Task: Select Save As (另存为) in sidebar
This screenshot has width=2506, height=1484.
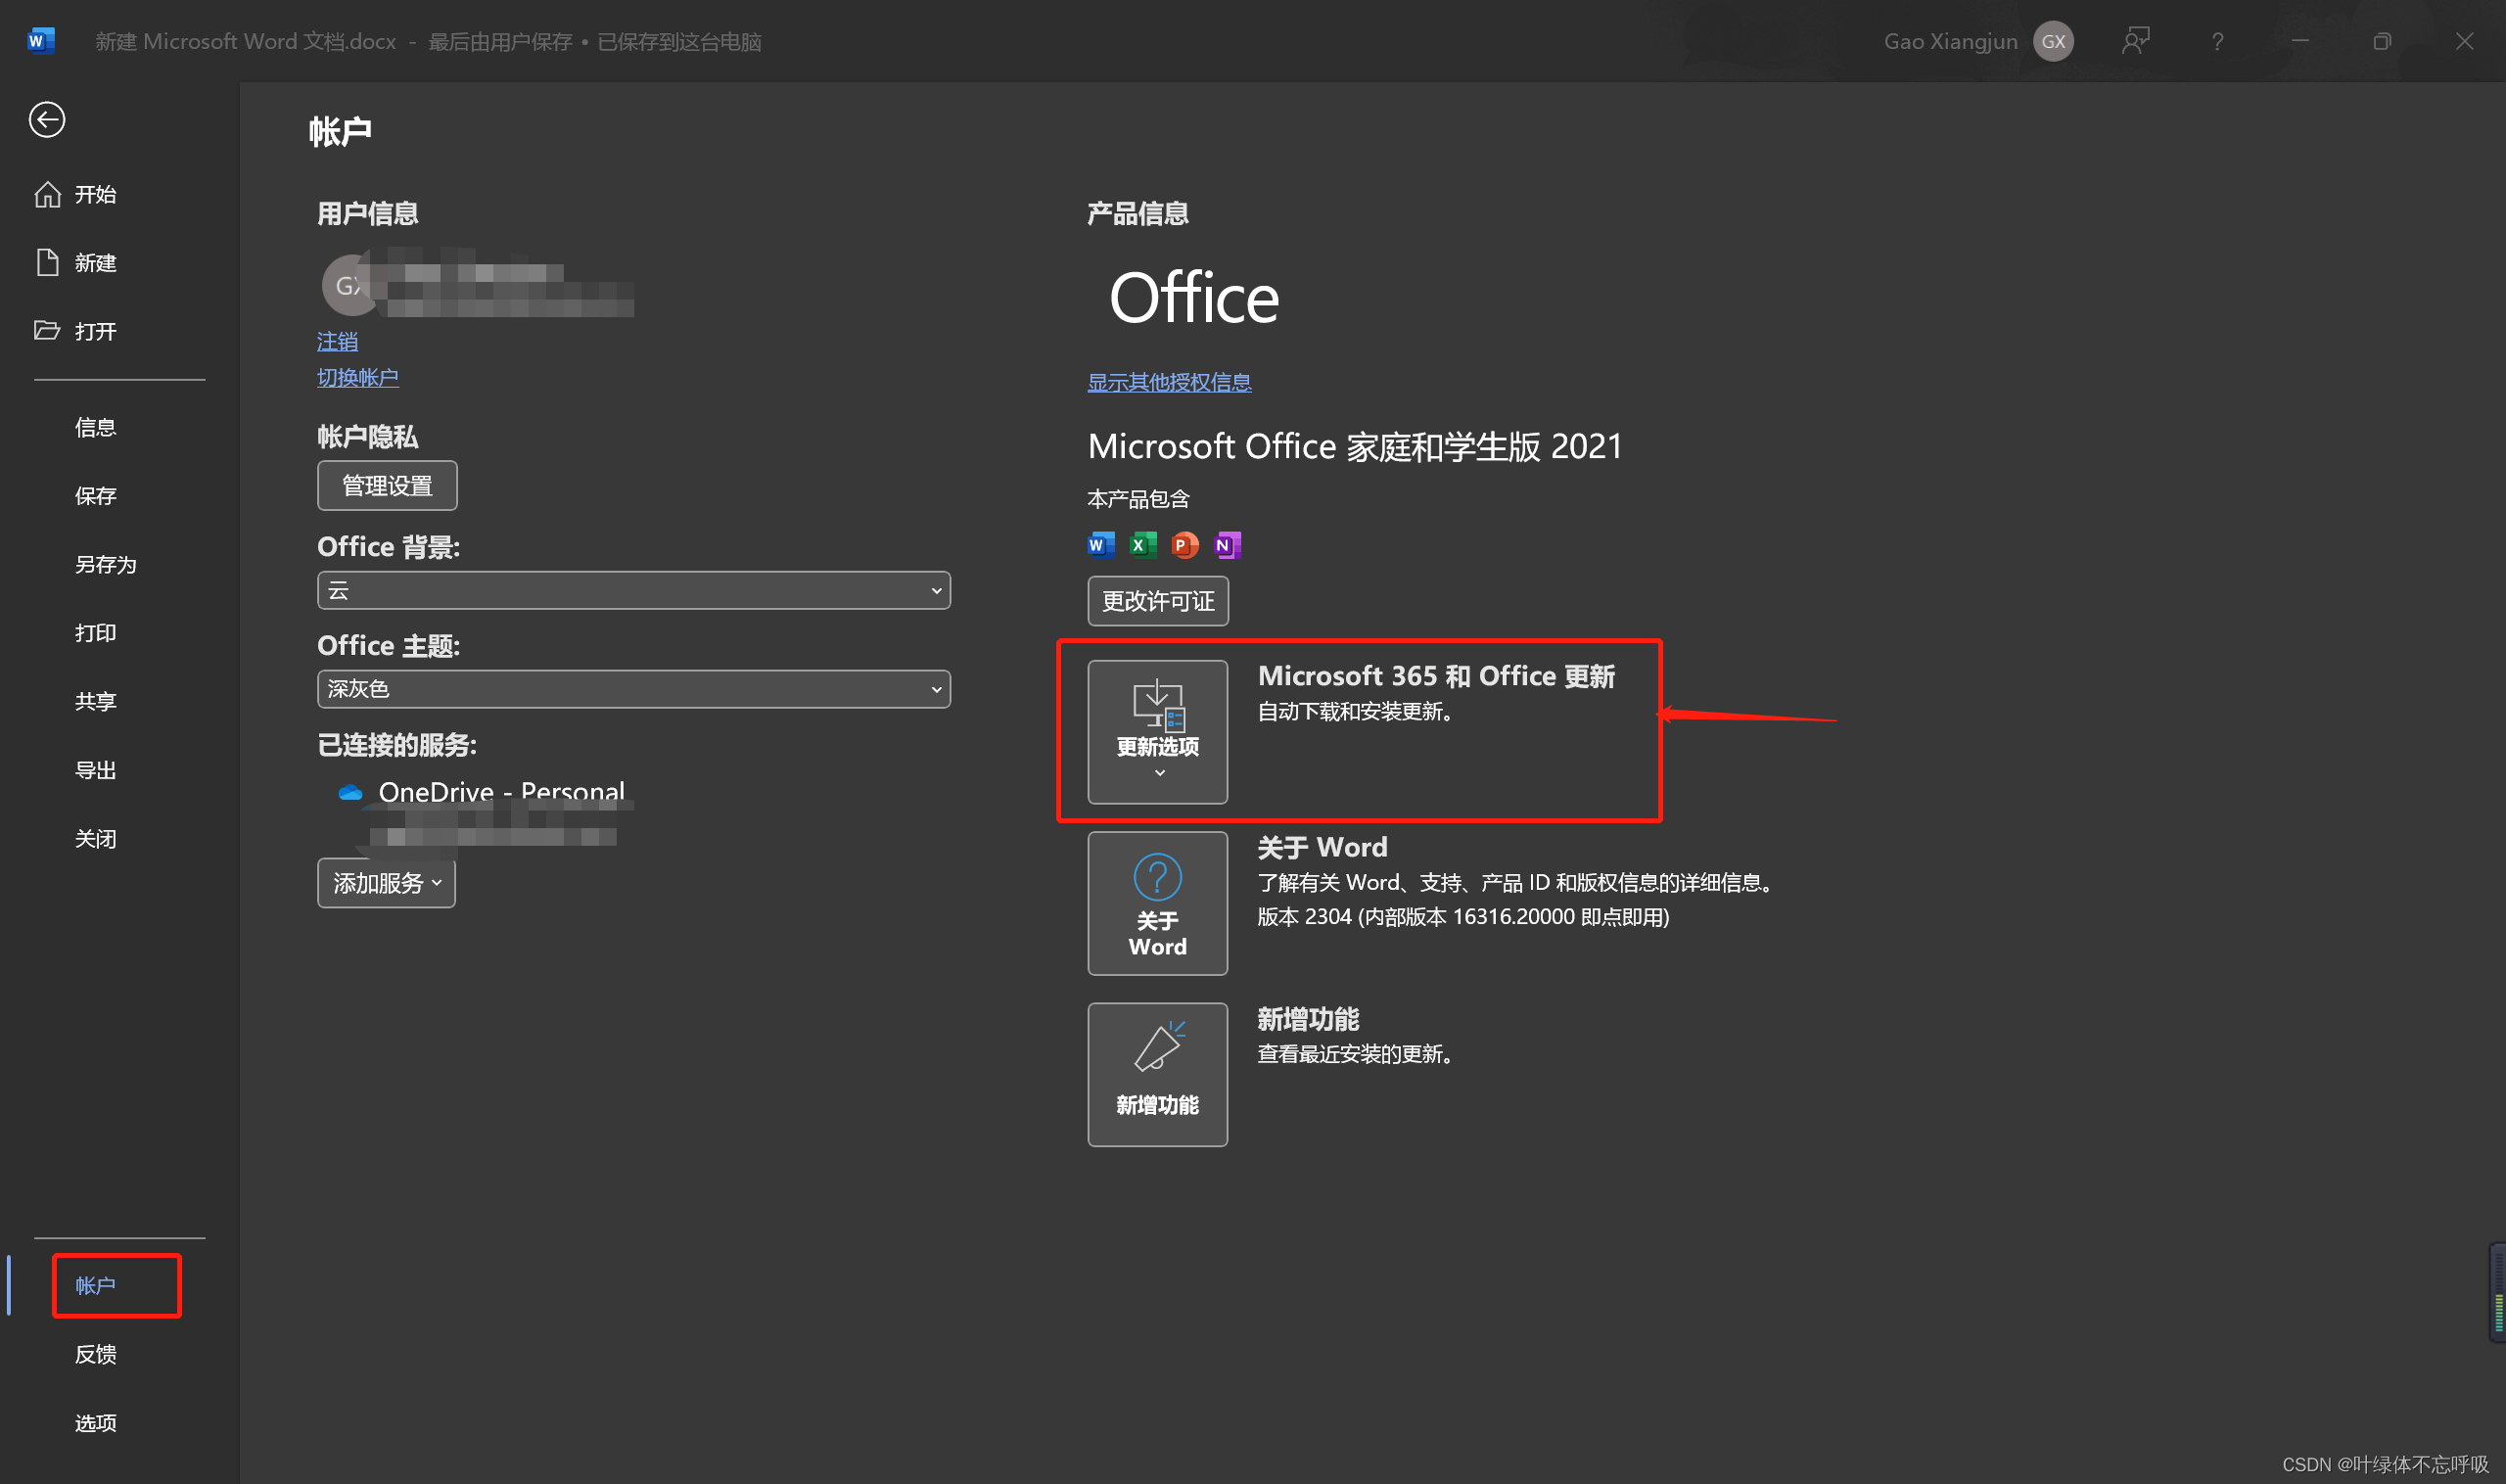Action: coord(105,564)
